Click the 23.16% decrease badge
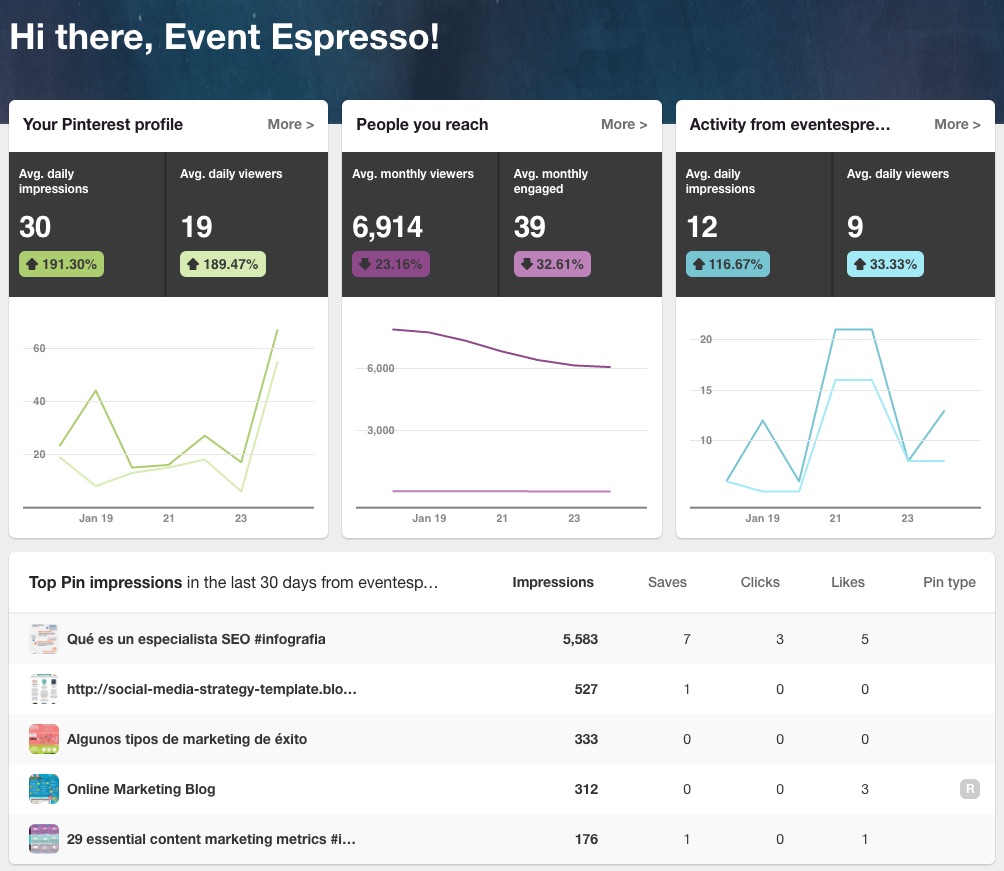The height and width of the screenshot is (871, 1004). pos(391,264)
